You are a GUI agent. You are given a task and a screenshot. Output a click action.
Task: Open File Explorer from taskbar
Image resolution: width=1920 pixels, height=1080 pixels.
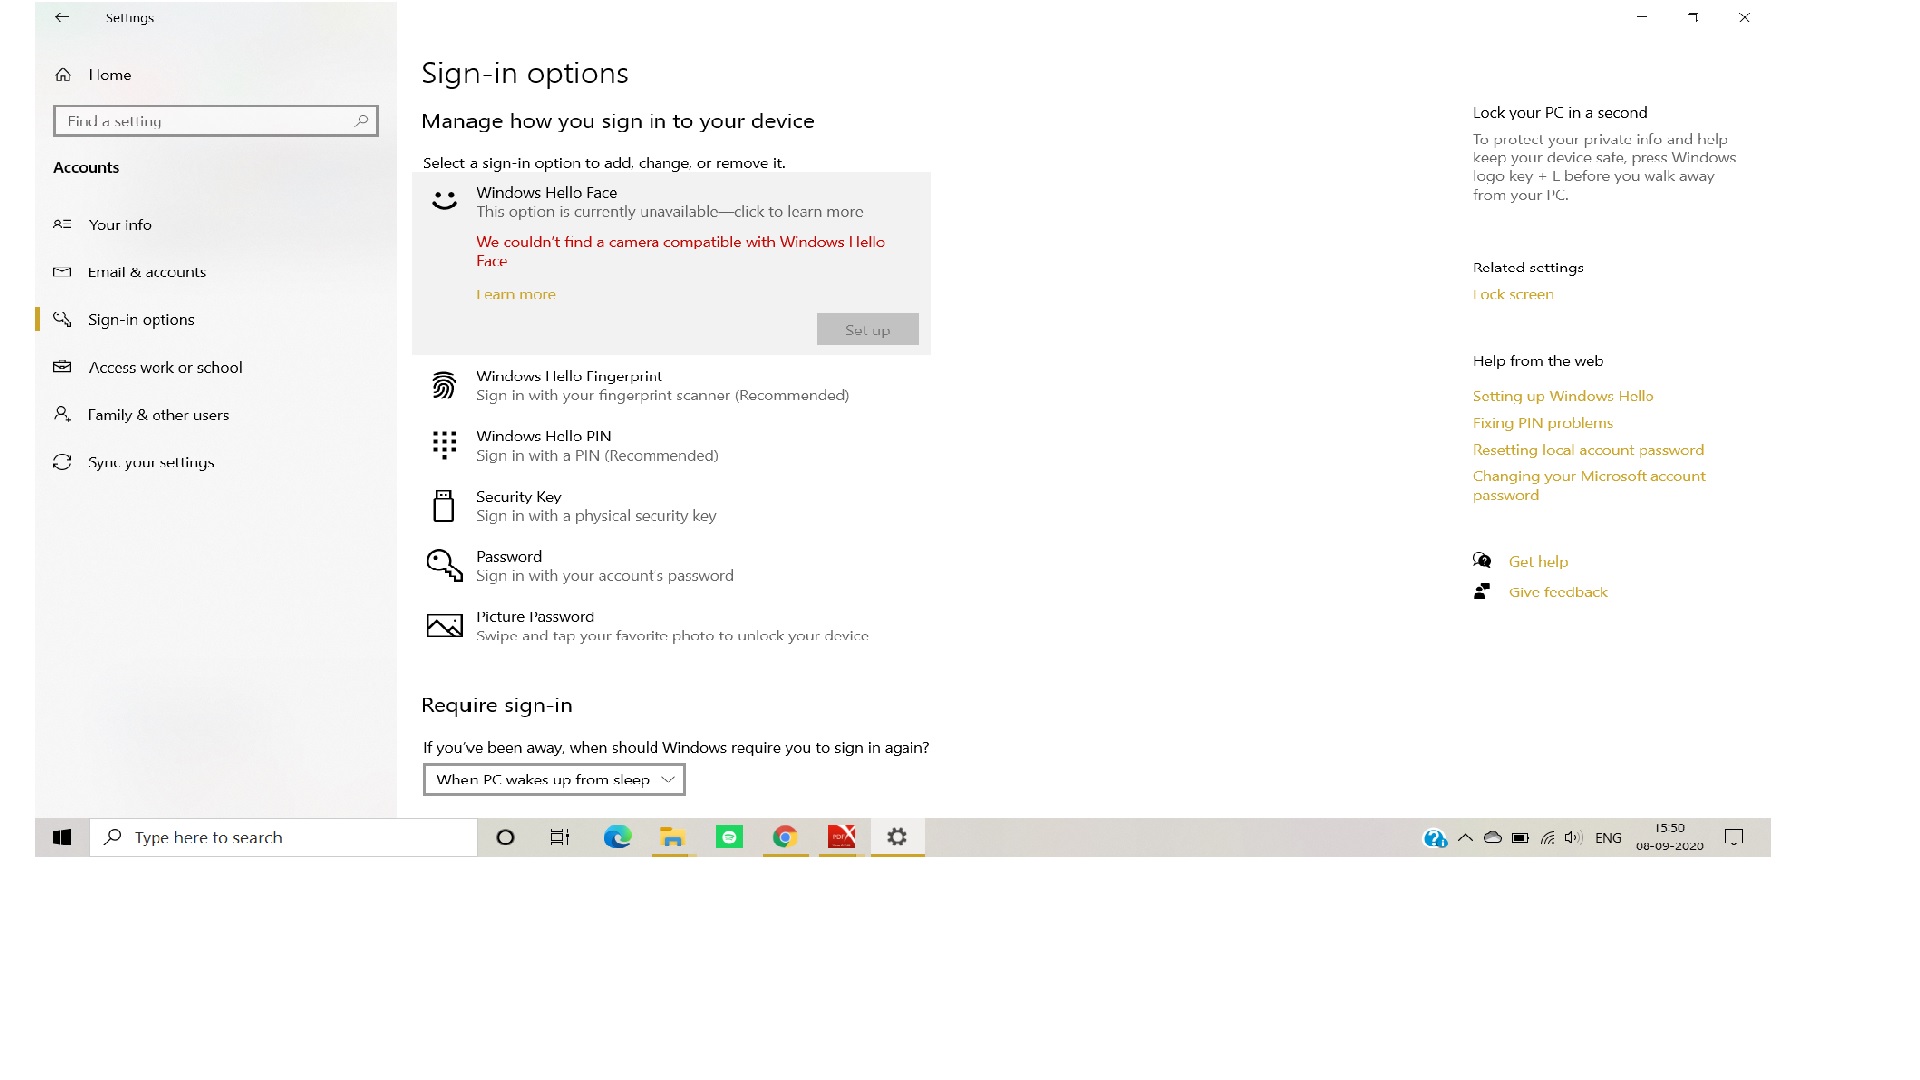(x=672, y=838)
